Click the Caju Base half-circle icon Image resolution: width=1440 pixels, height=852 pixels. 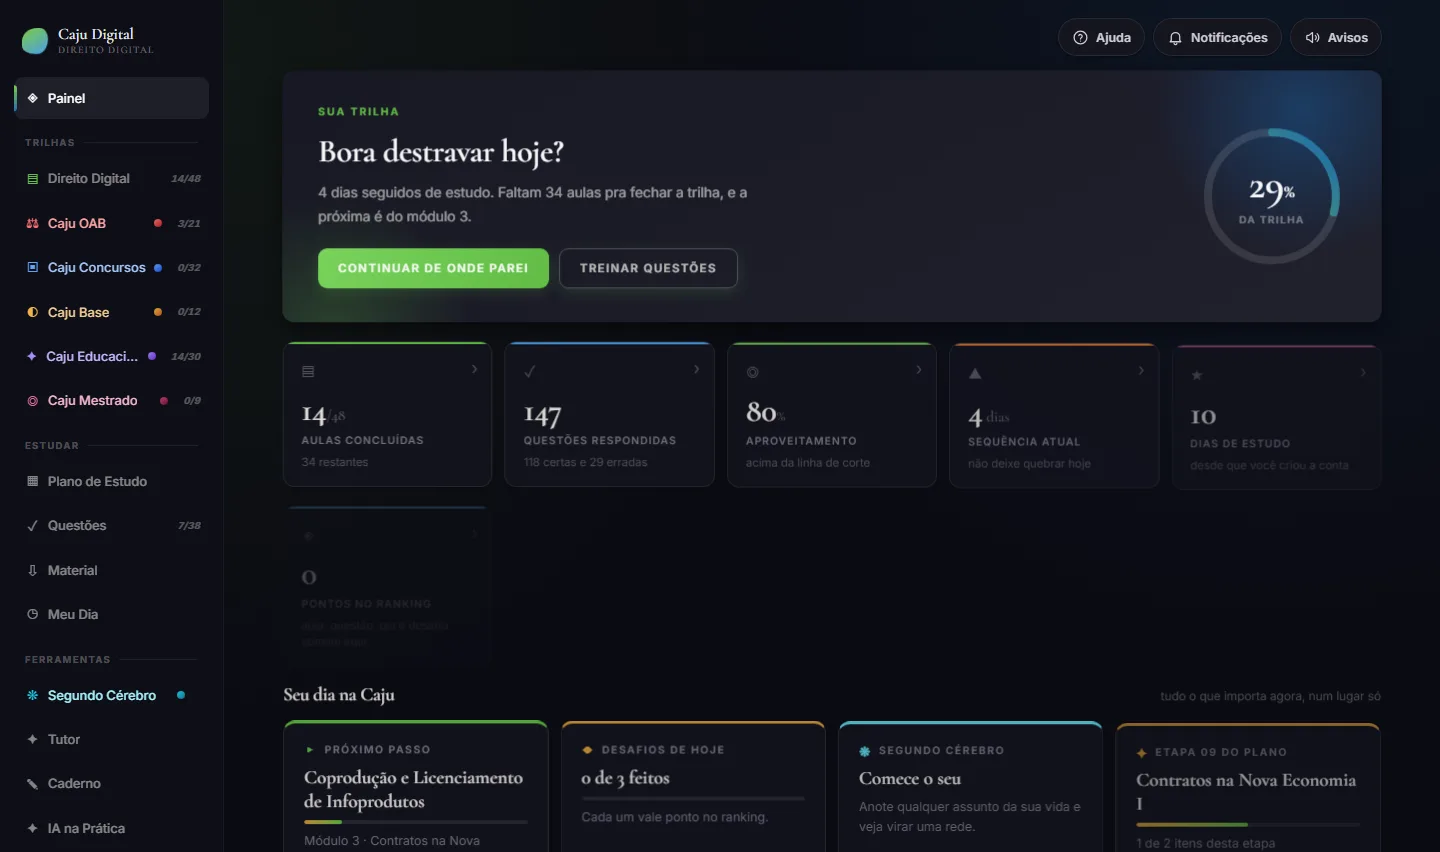point(33,312)
